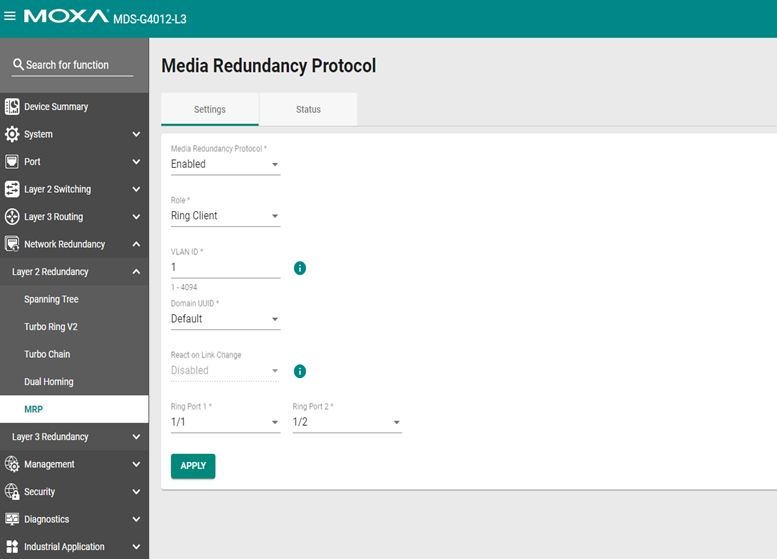Click the MOXA logo
The width and height of the screenshot is (777, 559).
pyautogui.click(x=66, y=16)
